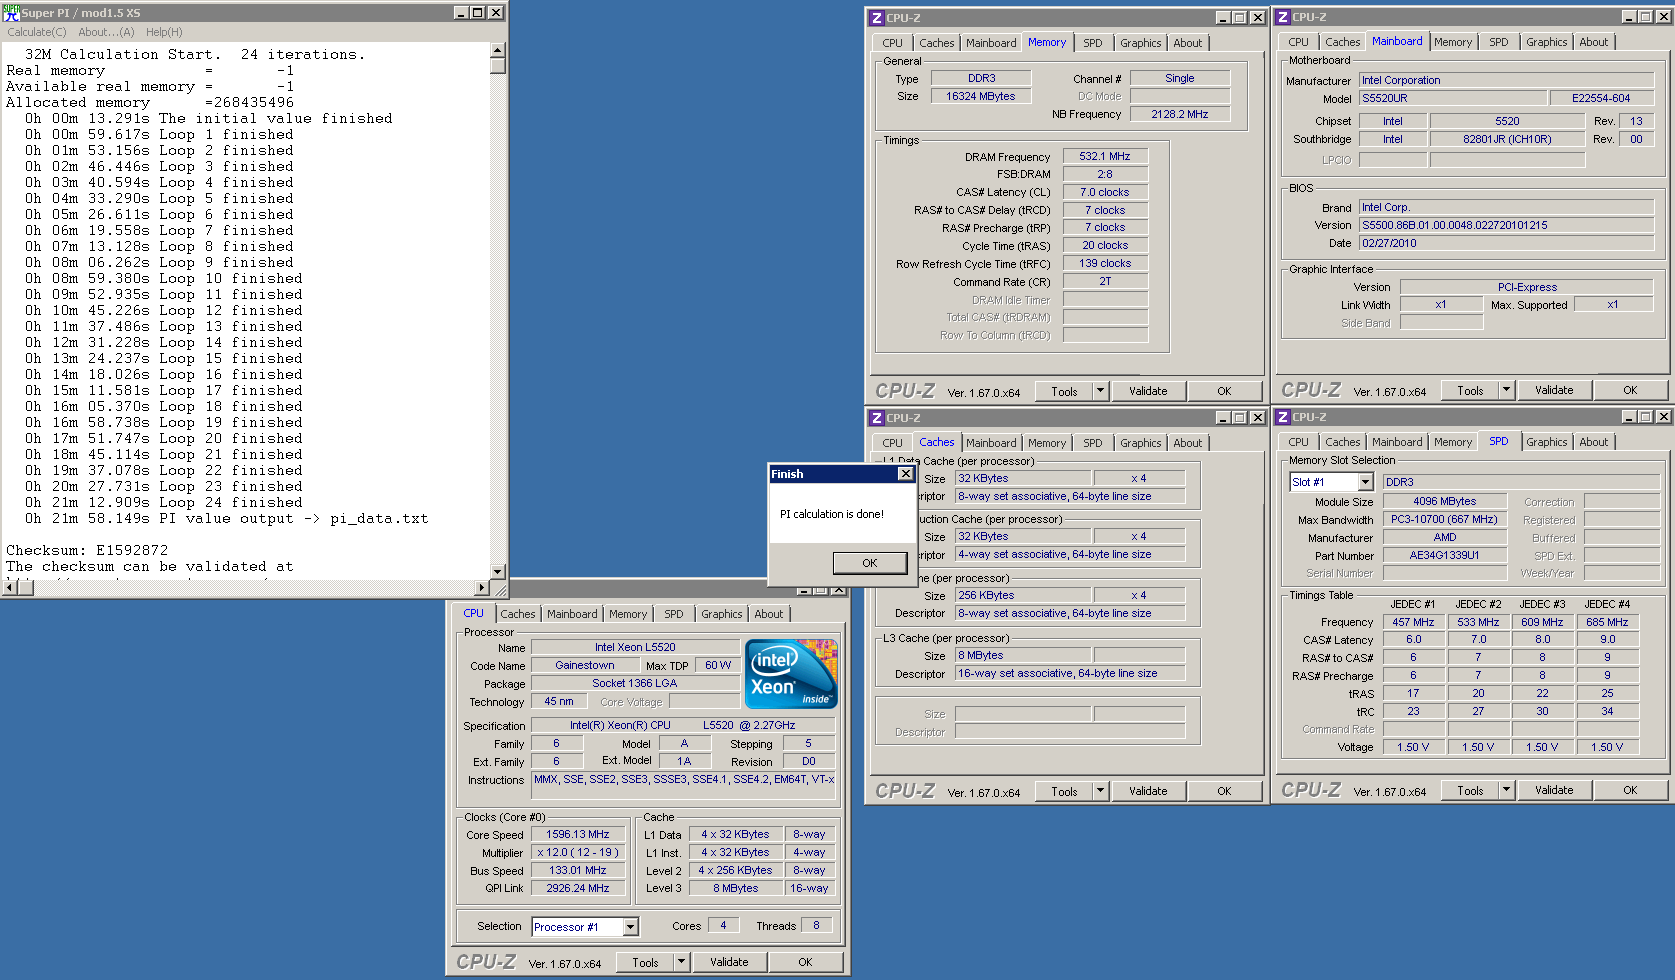
Task: Click Module Size 4096 MBytes field
Action: (x=1444, y=501)
